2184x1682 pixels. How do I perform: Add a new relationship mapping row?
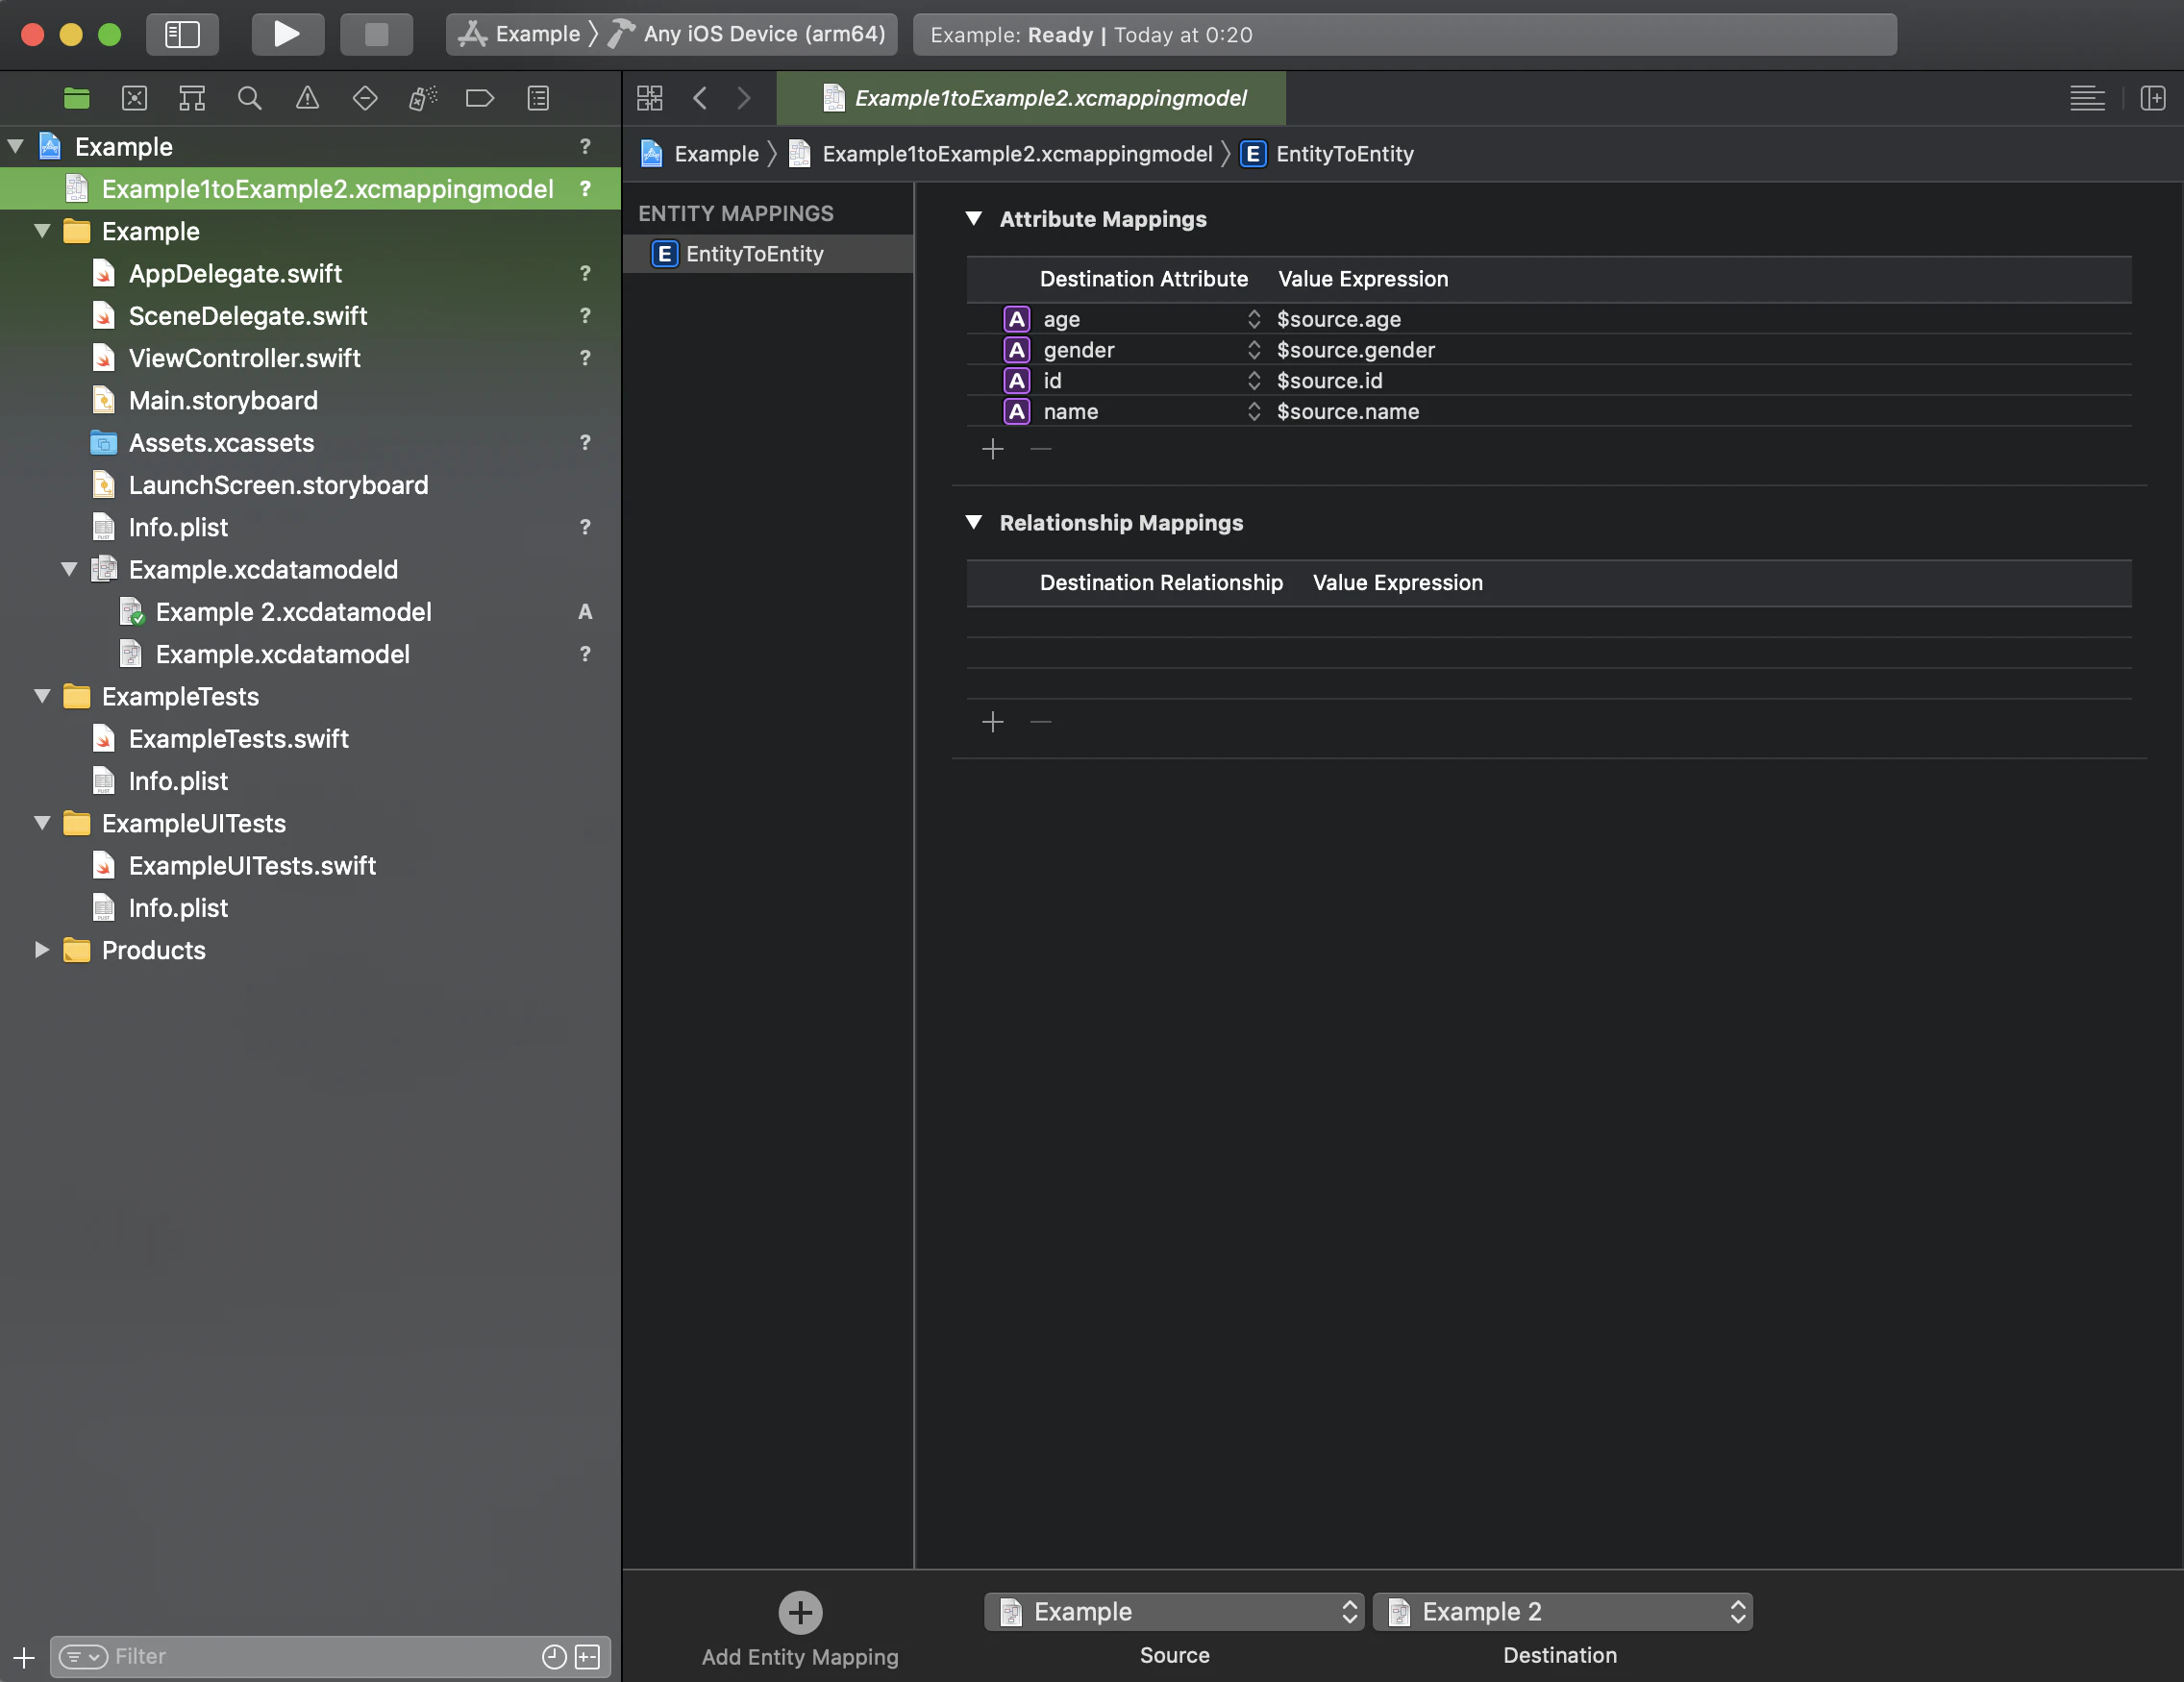click(993, 722)
